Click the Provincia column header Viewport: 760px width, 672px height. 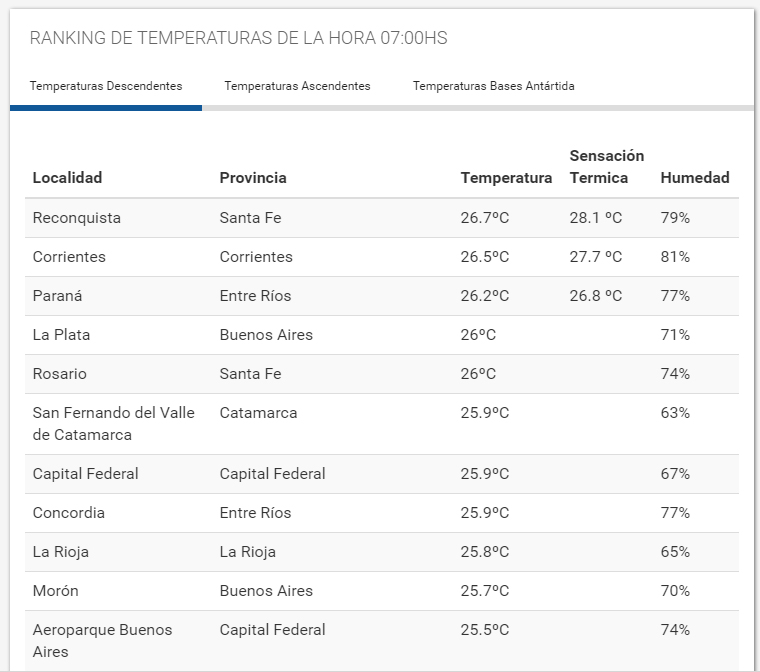(253, 178)
